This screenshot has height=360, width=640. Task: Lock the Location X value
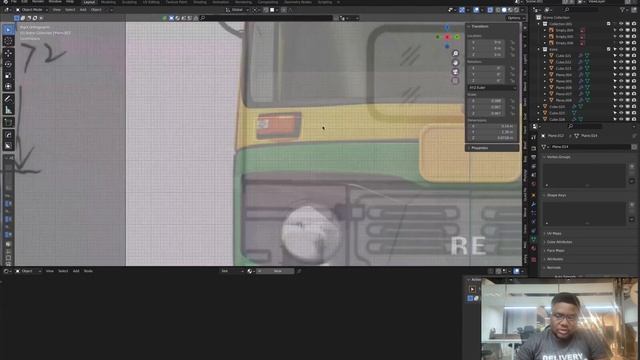click(513, 42)
